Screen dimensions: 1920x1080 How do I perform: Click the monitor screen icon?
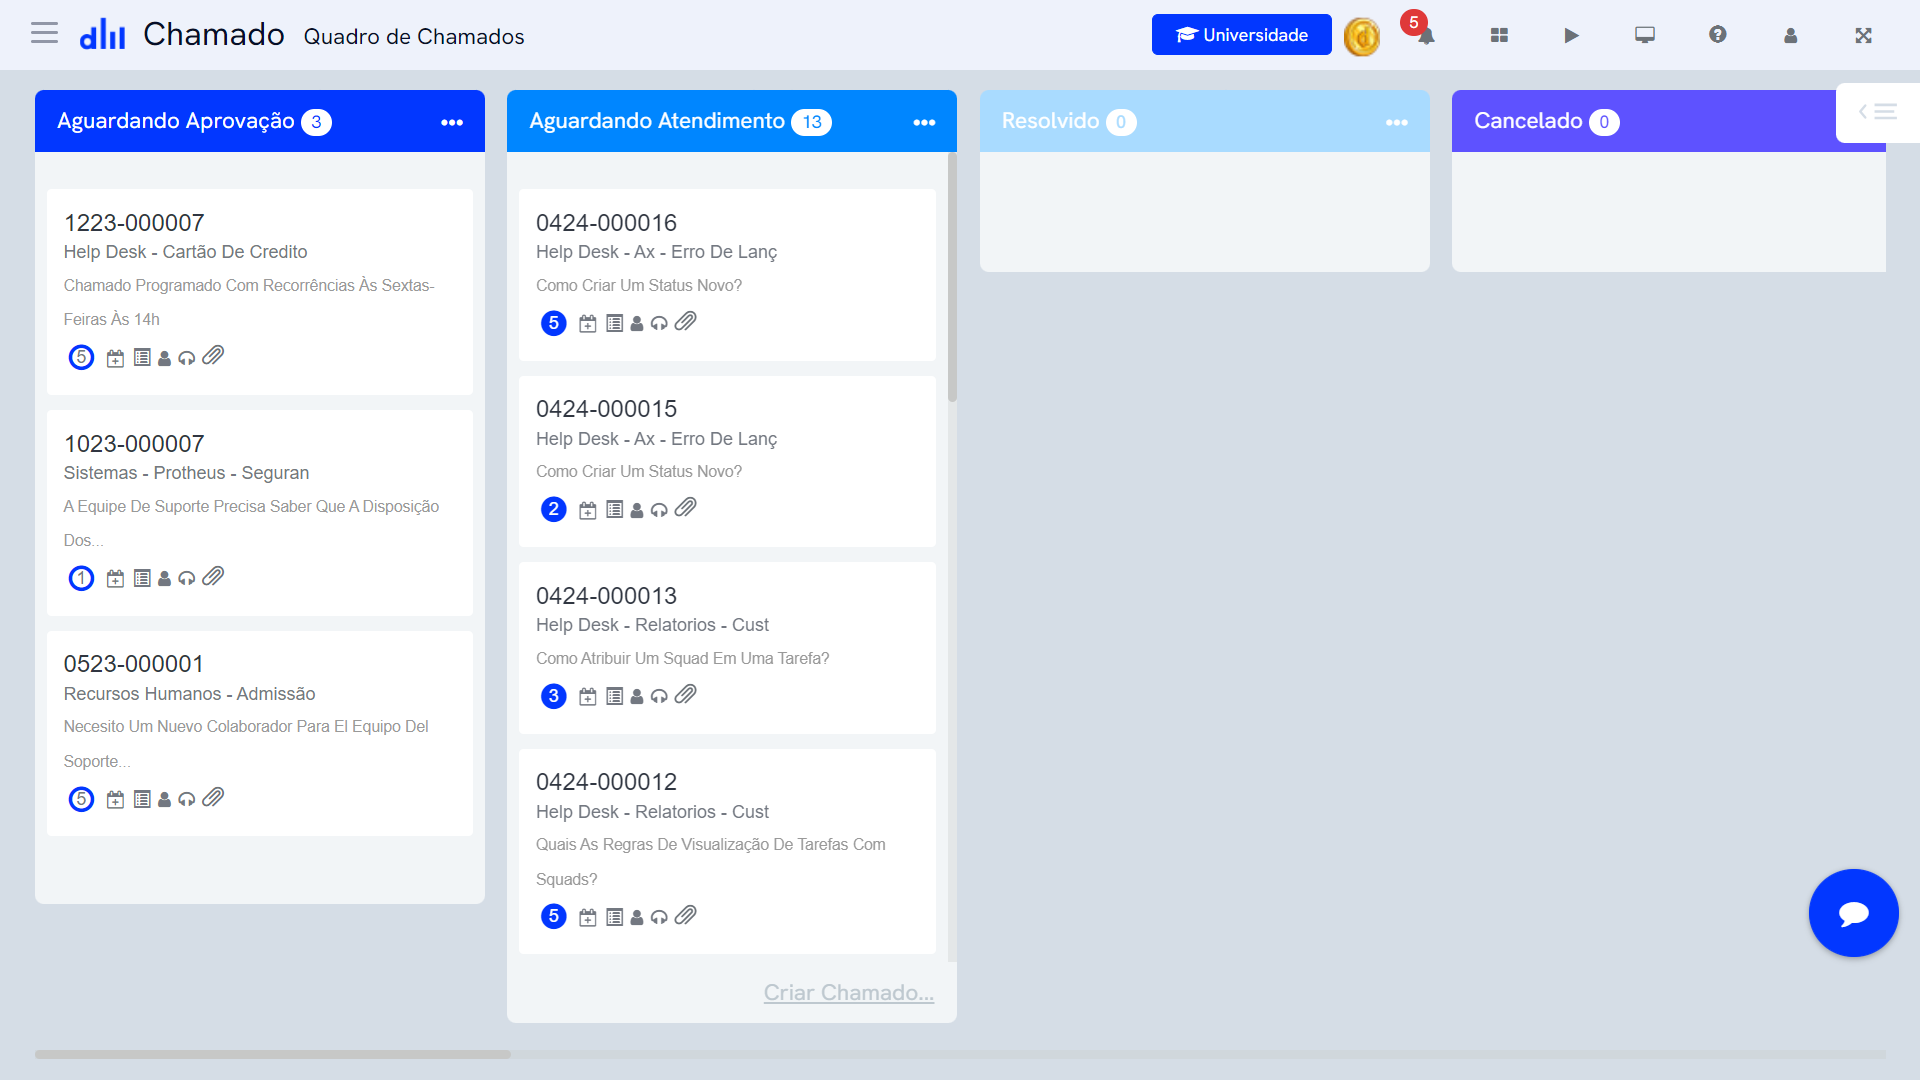[x=1644, y=35]
